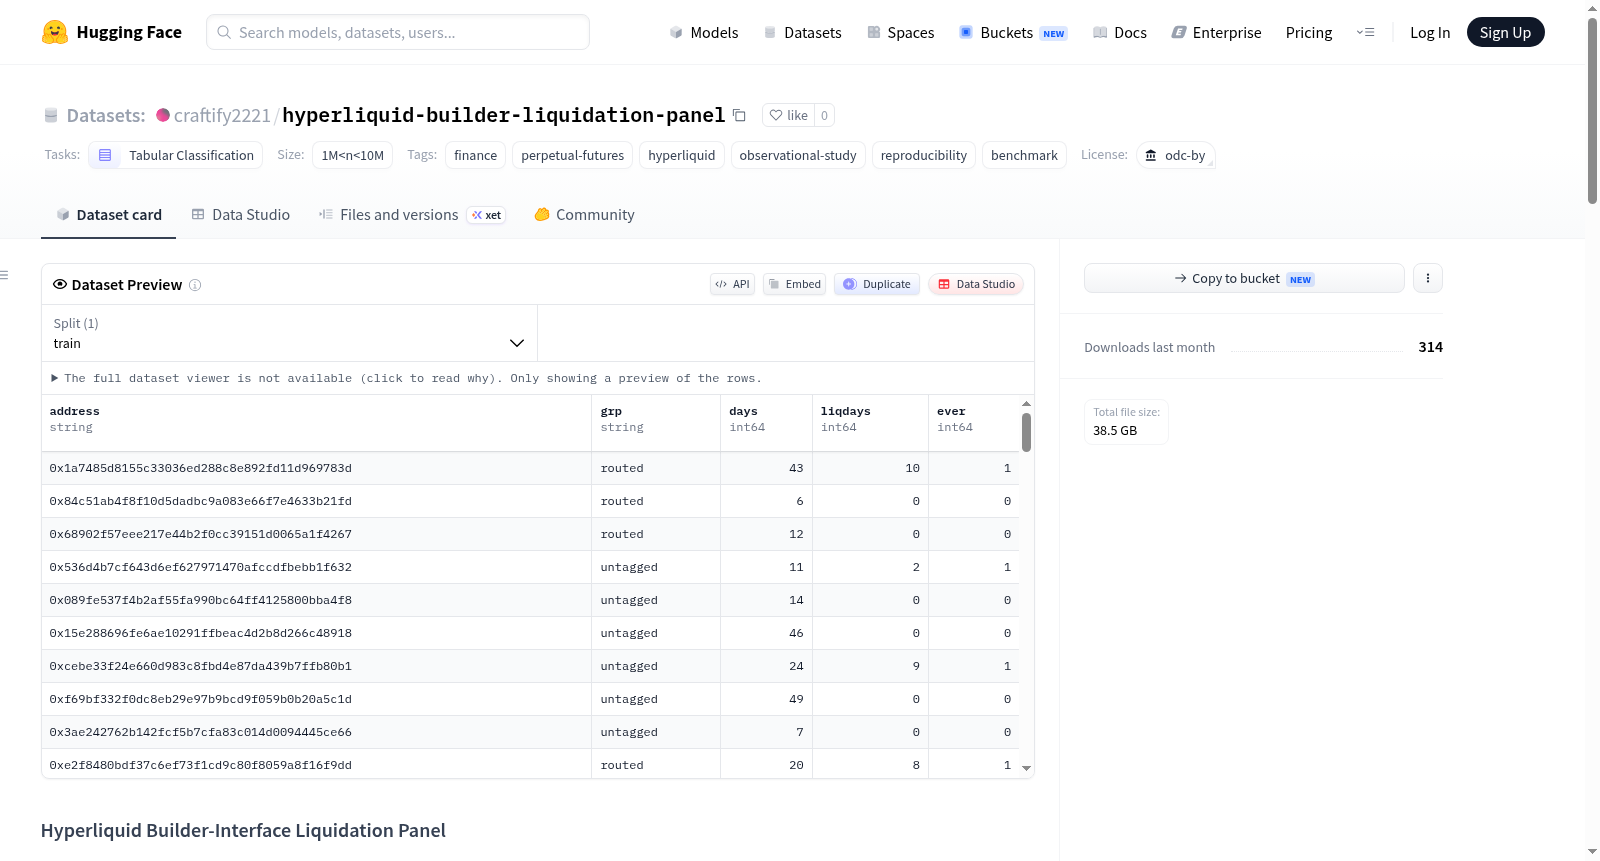Open the craftify2221 user profile link
The width and height of the screenshot is (1600, 861).
pyautogui.click(x=222, y=115)
